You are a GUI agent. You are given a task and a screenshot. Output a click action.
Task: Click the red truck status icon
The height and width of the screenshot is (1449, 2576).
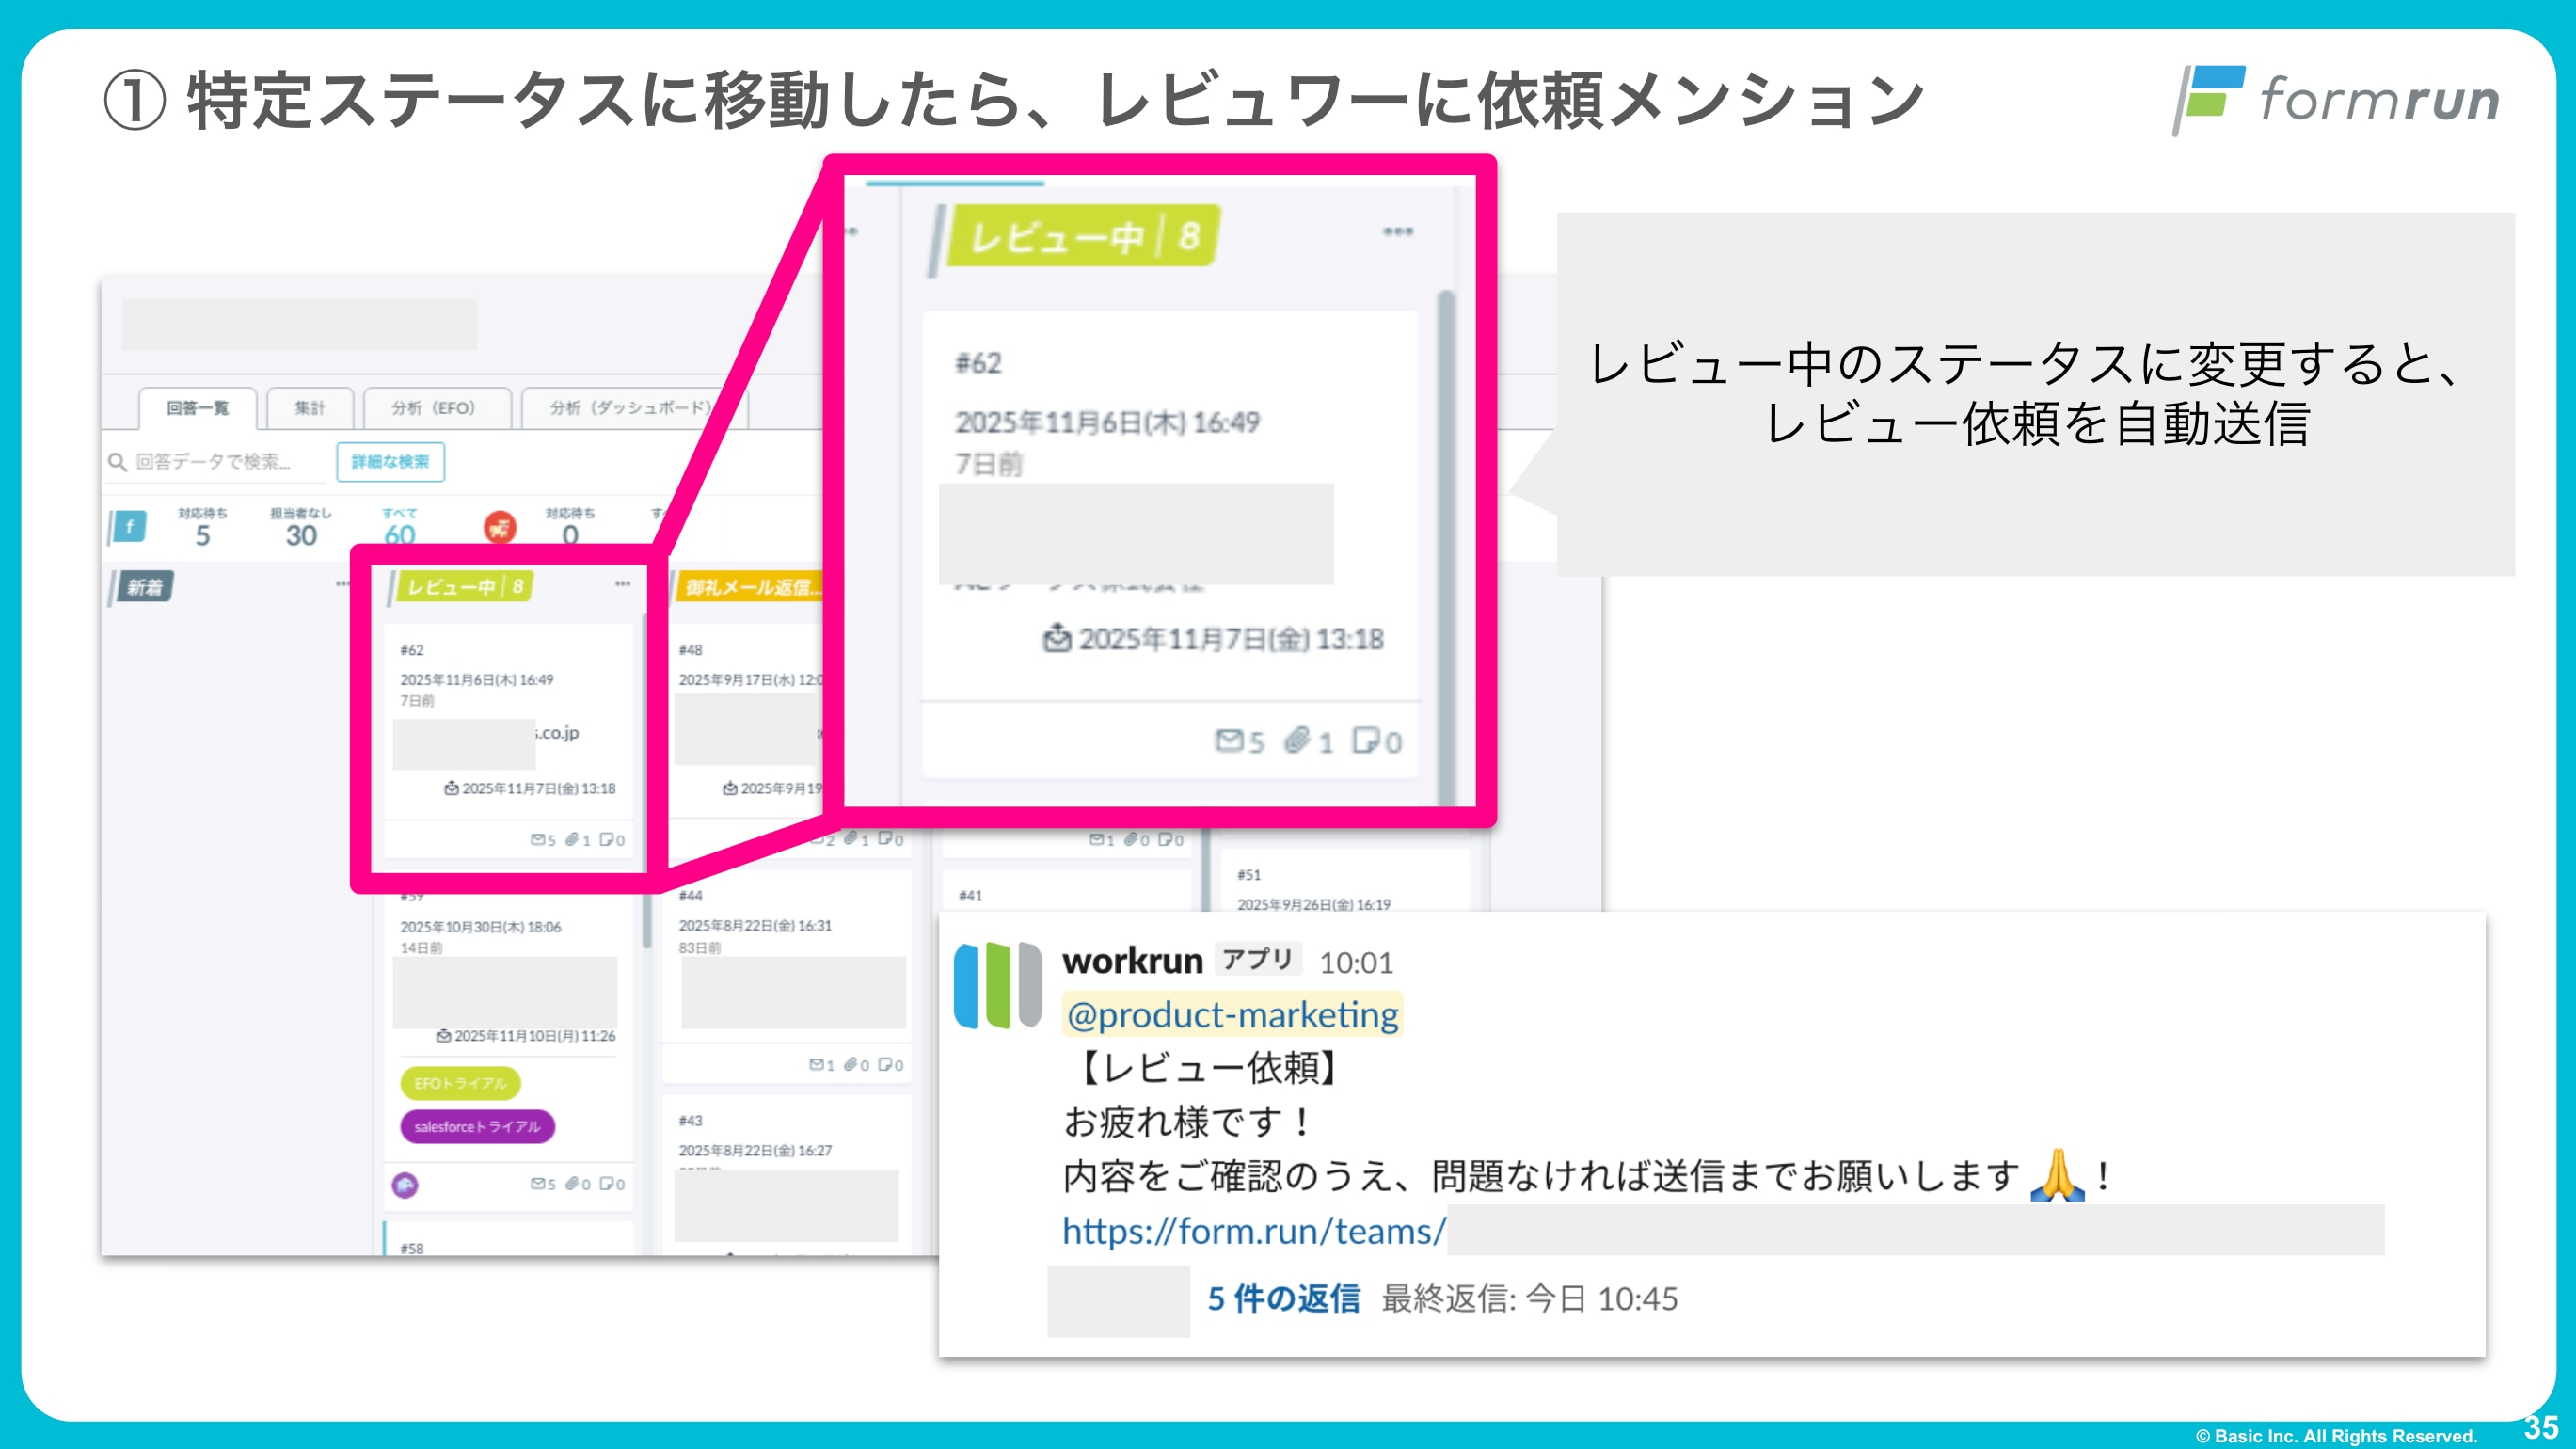pyautogui.click(x=500, y=527)
